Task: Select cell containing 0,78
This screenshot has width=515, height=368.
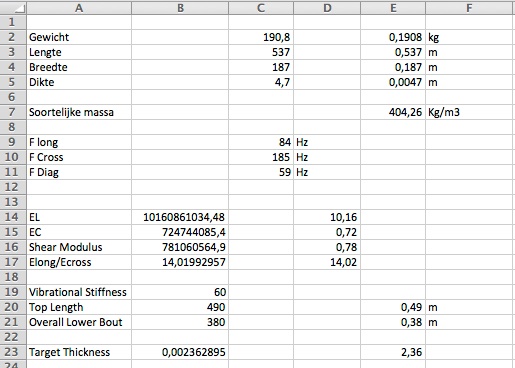Action: coord(327,247)
